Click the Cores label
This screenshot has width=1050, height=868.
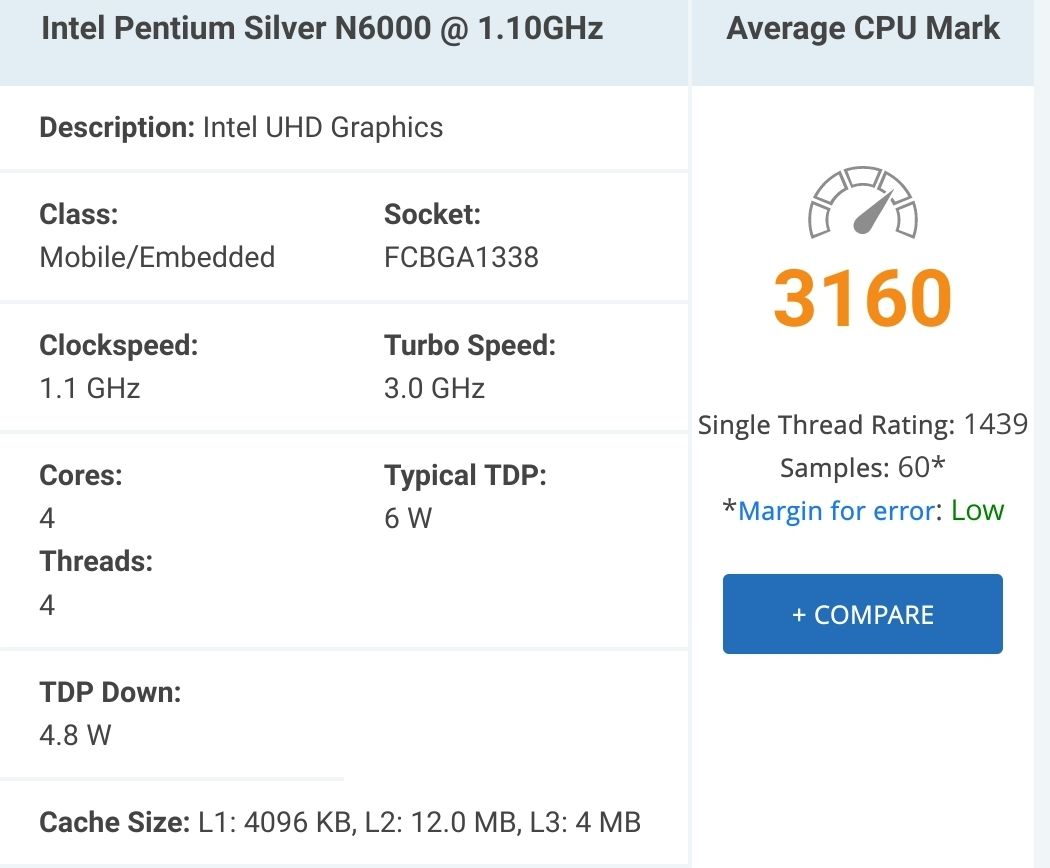point(80,475)
